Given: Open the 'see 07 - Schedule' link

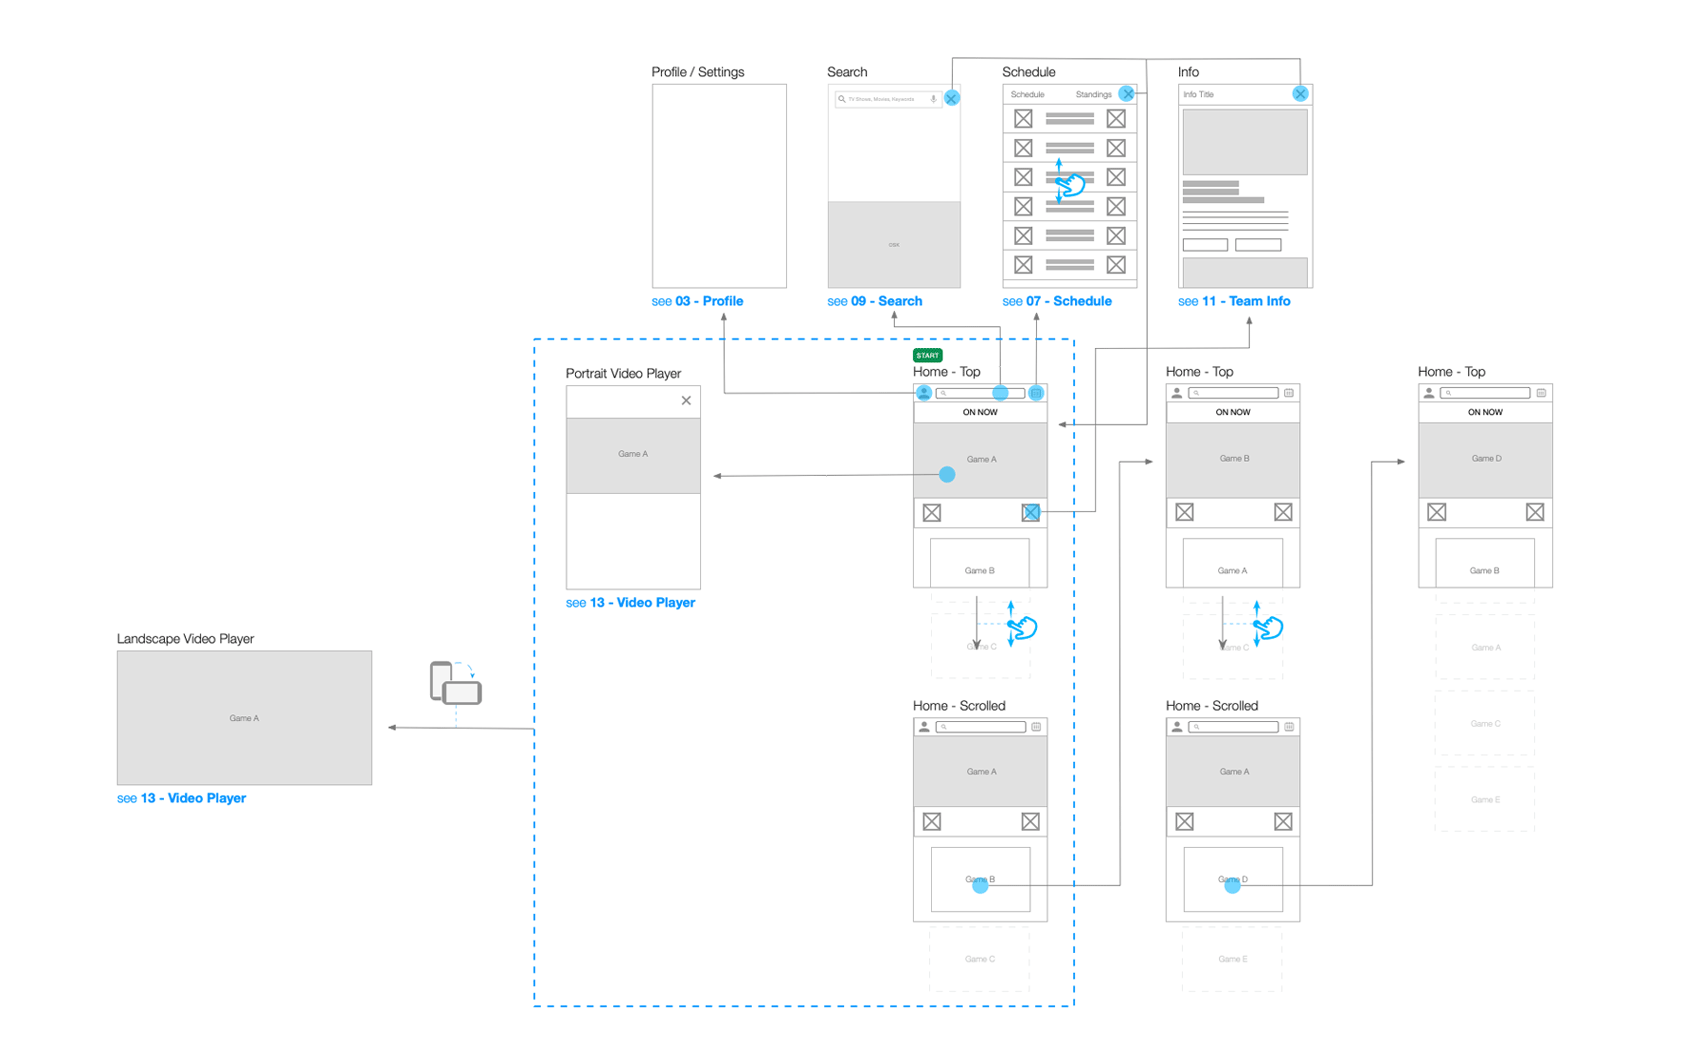Looking at the screenshot, I should (x=1057, y=301).
